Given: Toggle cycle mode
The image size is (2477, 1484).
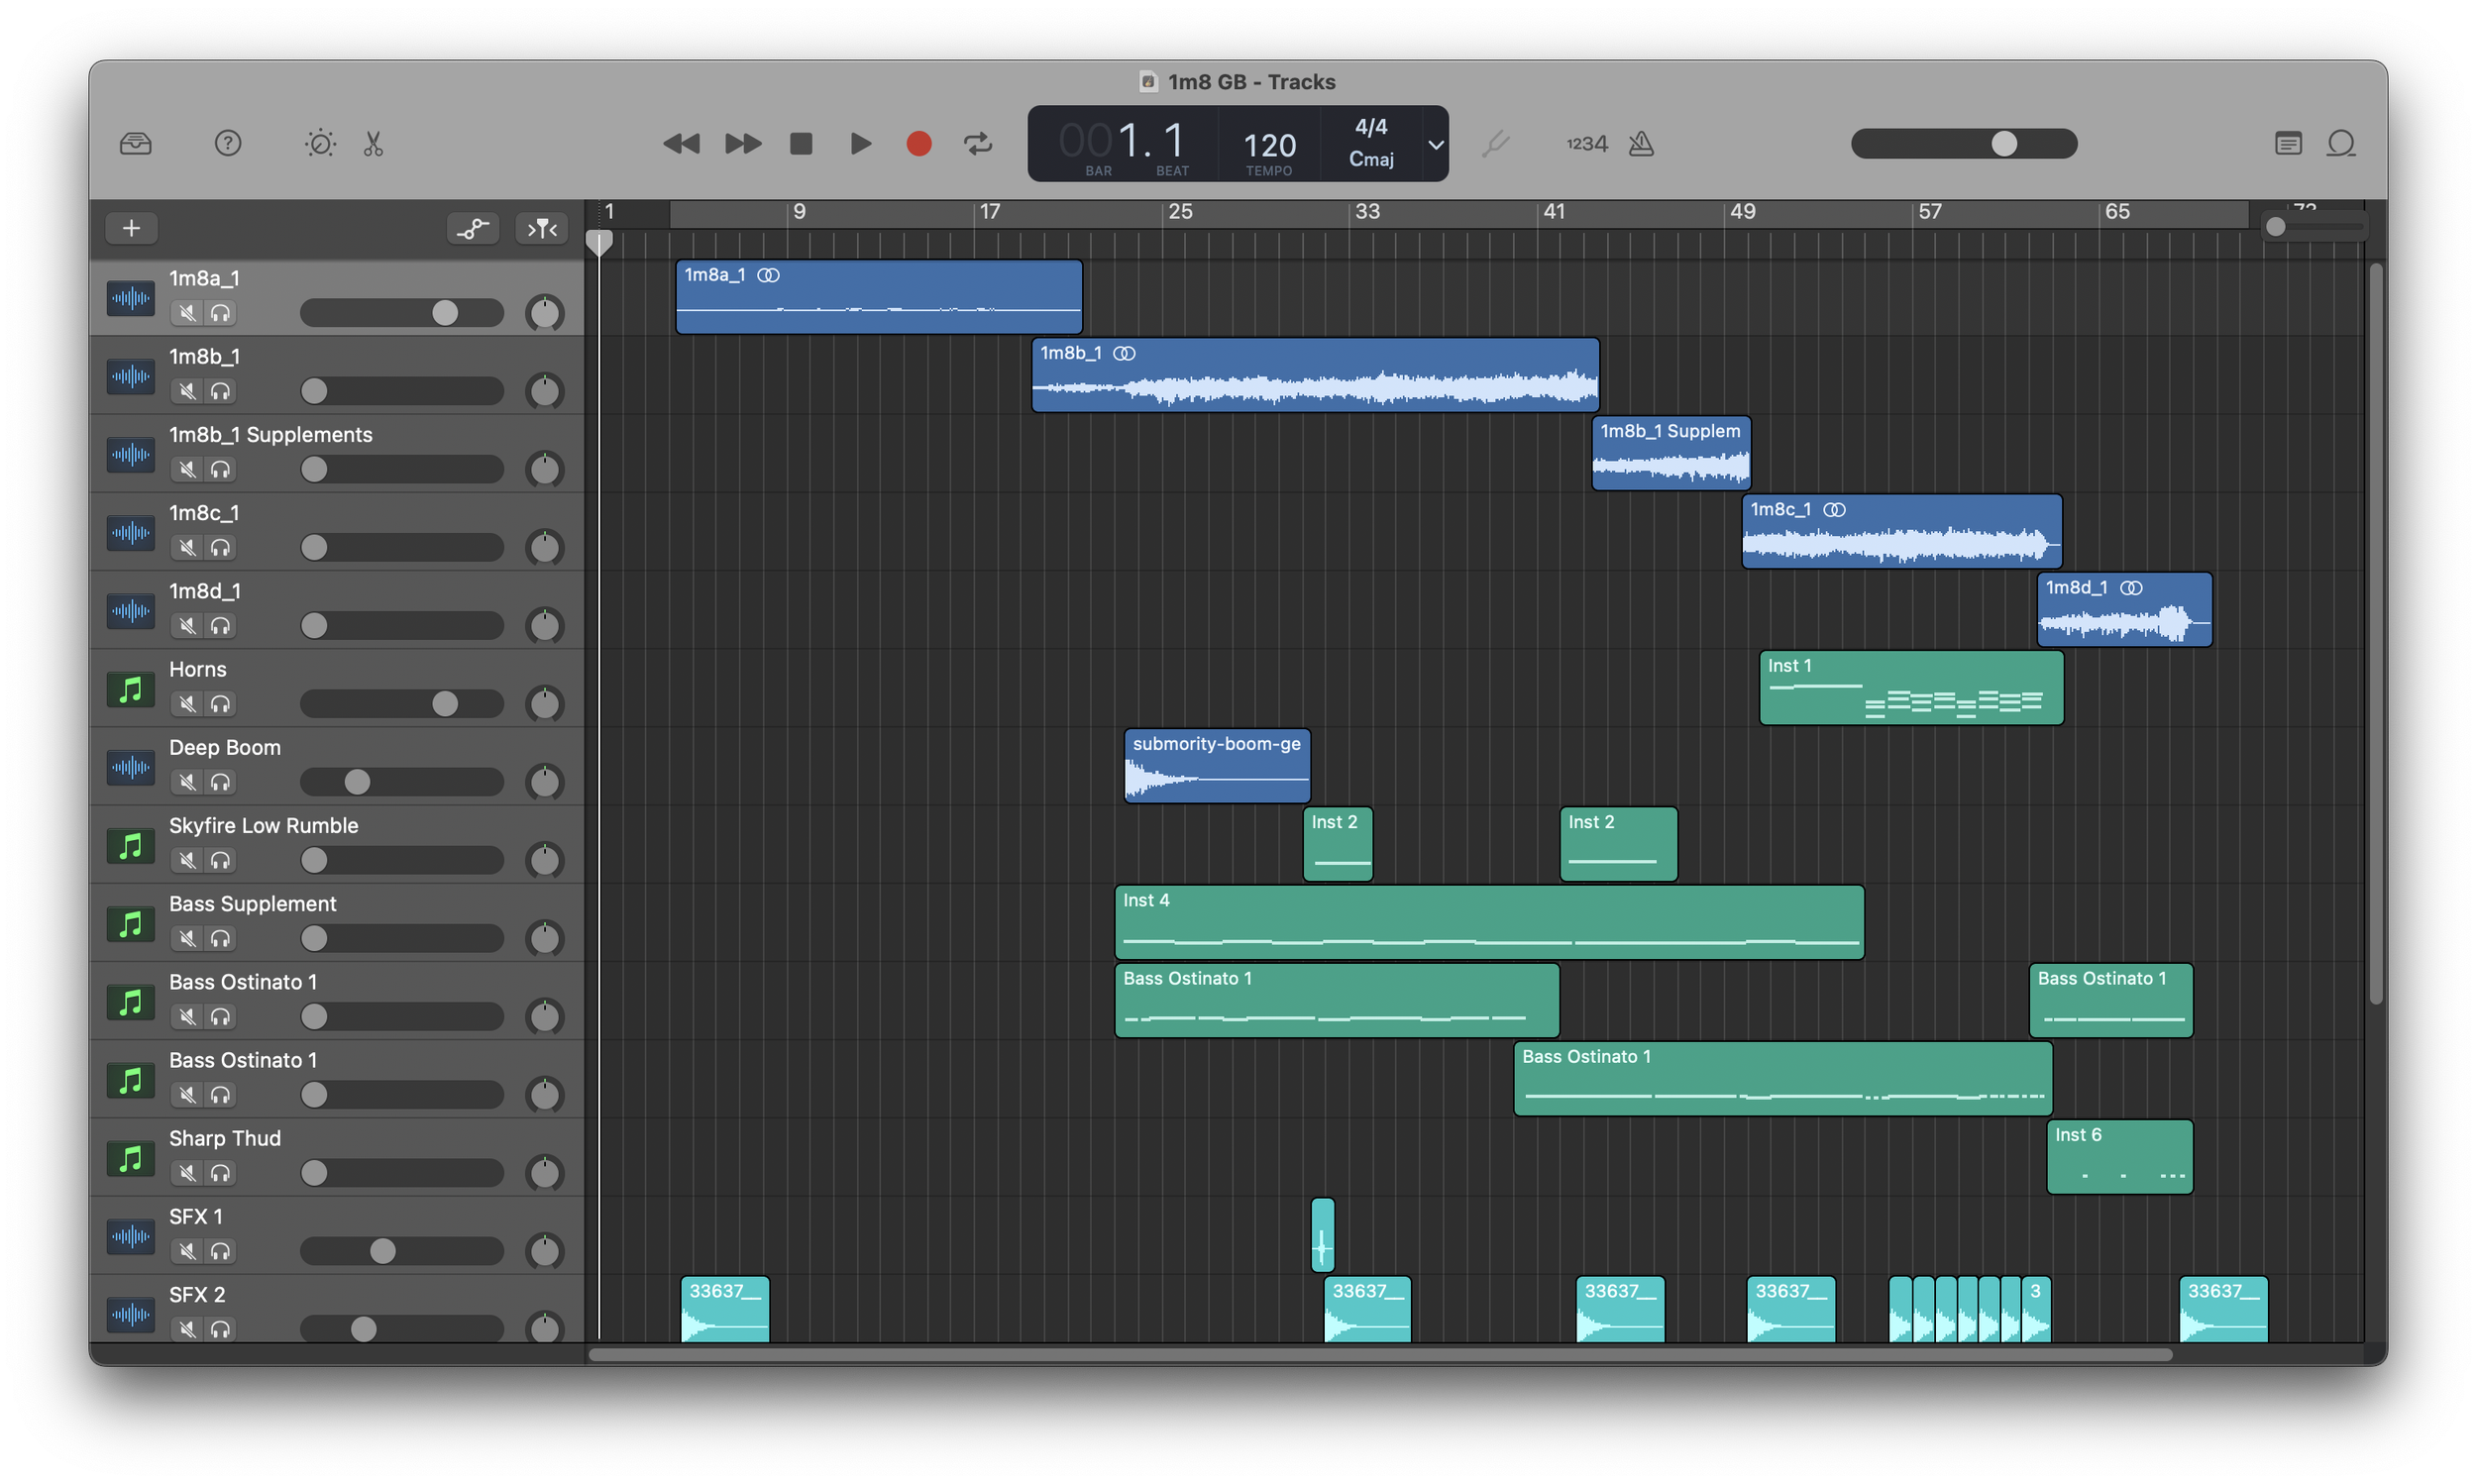Looking at the screenshot, I should pyautogui.click(x=978, y=144).
